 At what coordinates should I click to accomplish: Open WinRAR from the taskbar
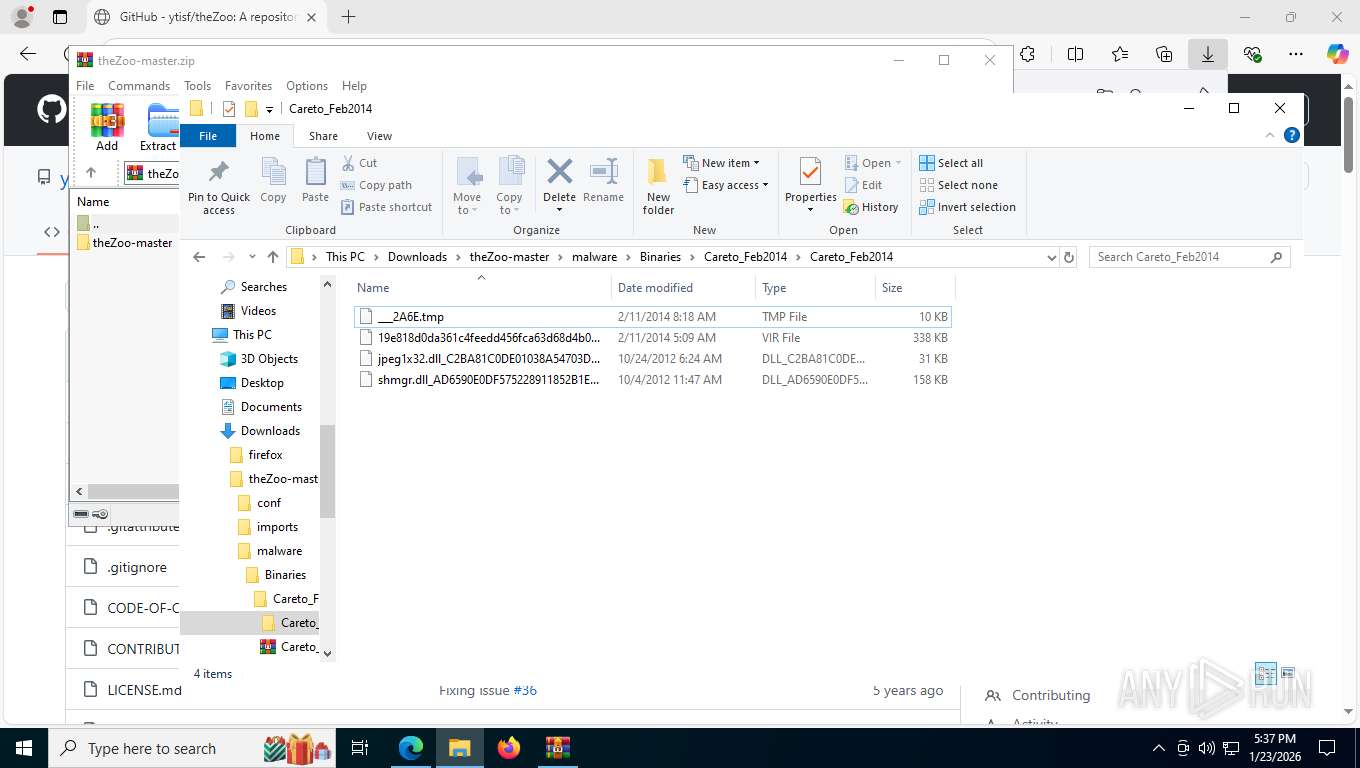tap(557, 748)
